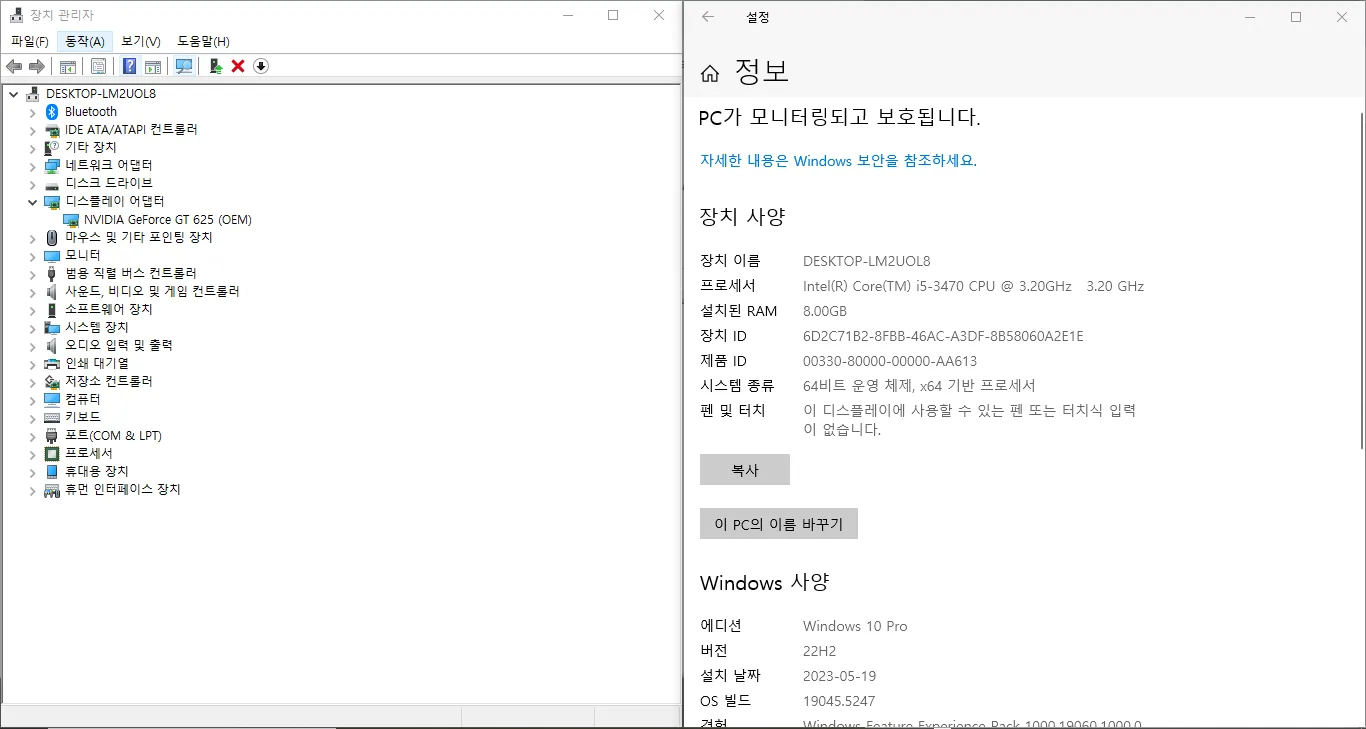
Task: Select the 범용 직렬 버스 컨트롤러 label
Action: pyautogui.click(x=131, y=273)
